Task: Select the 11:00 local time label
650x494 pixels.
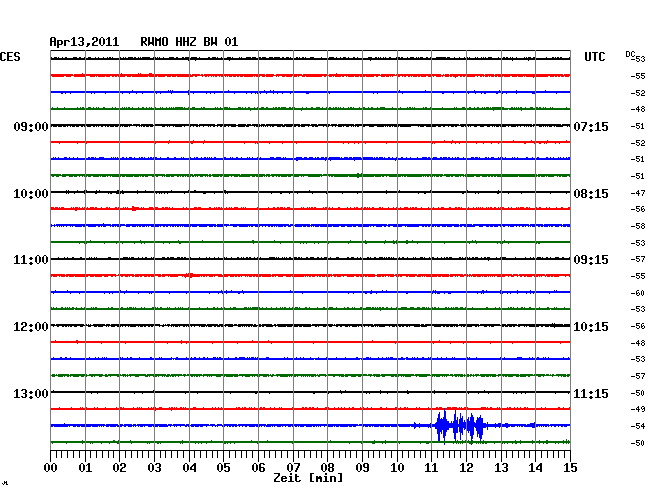Action: pos(31,260)
